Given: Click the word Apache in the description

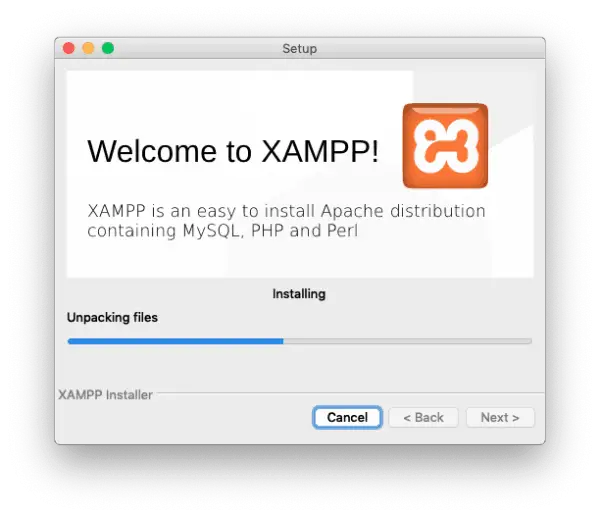Looking at the screenshot, I should point(352,211).
